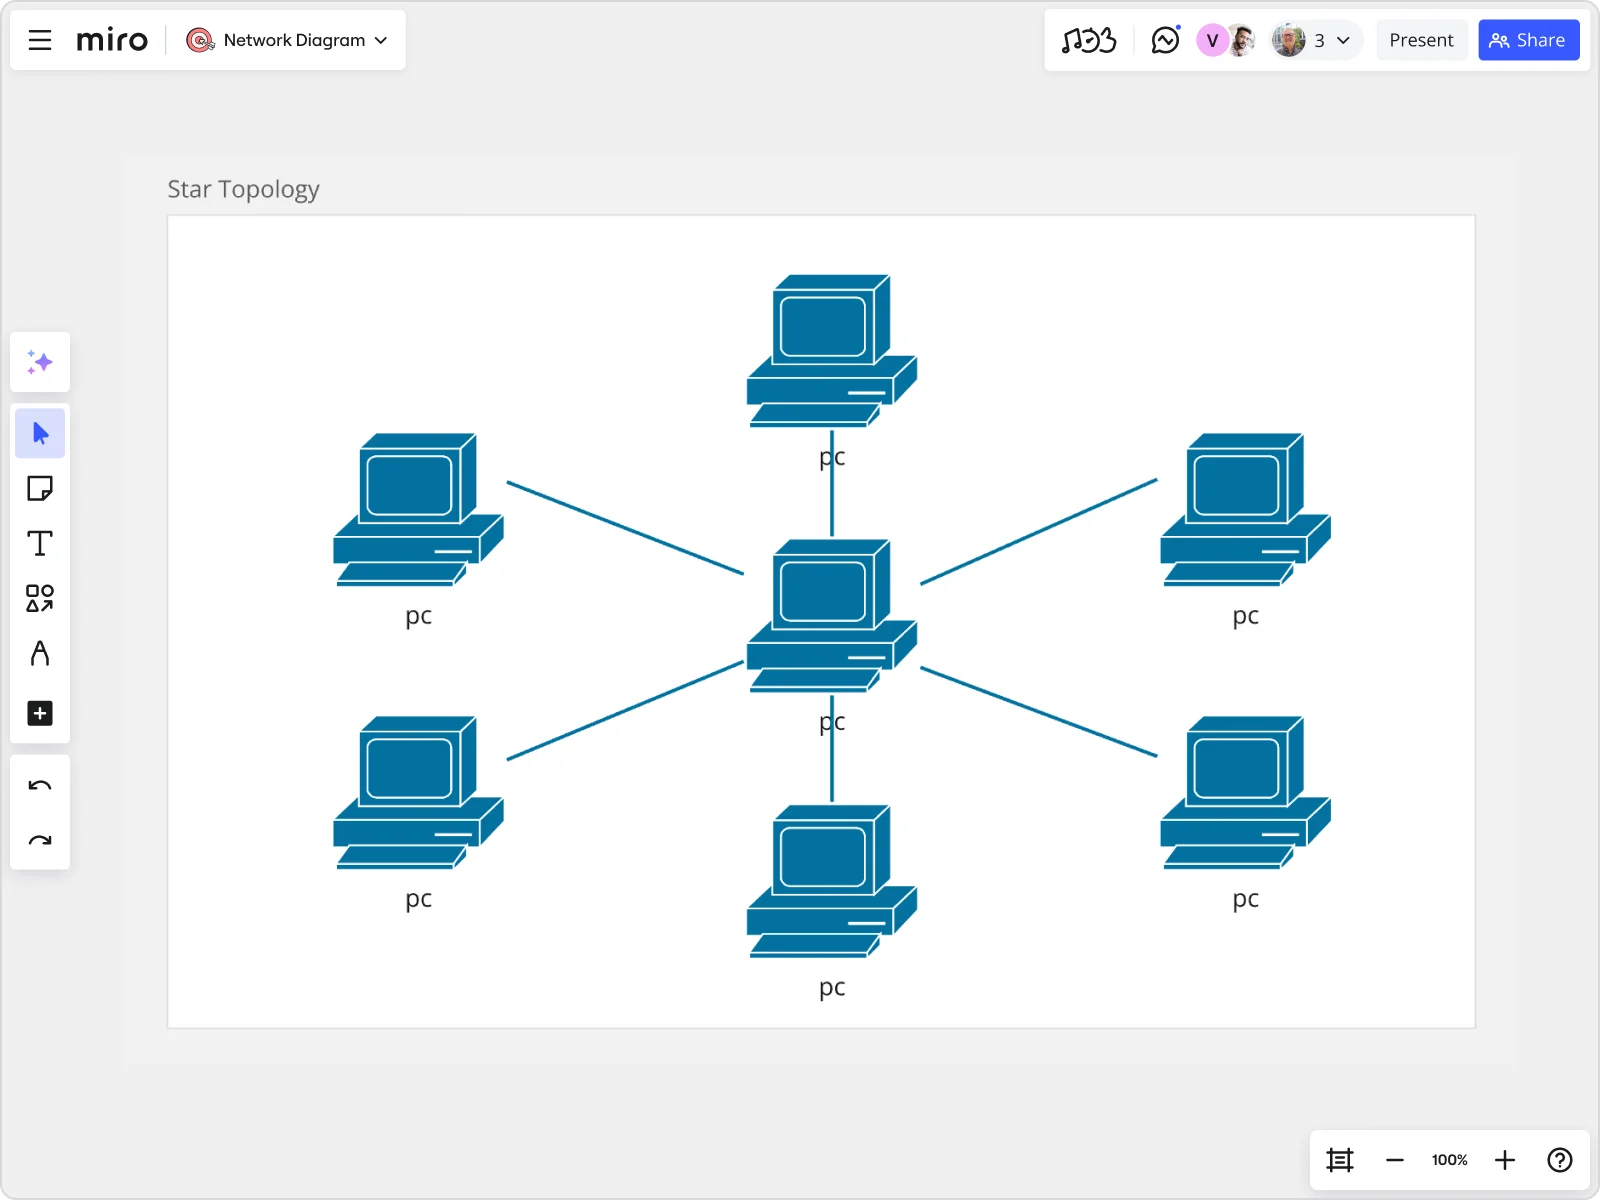Select the connector line from upper-left PC
The height and width of the screenshot is (1200, 1600).
[625, 528]
